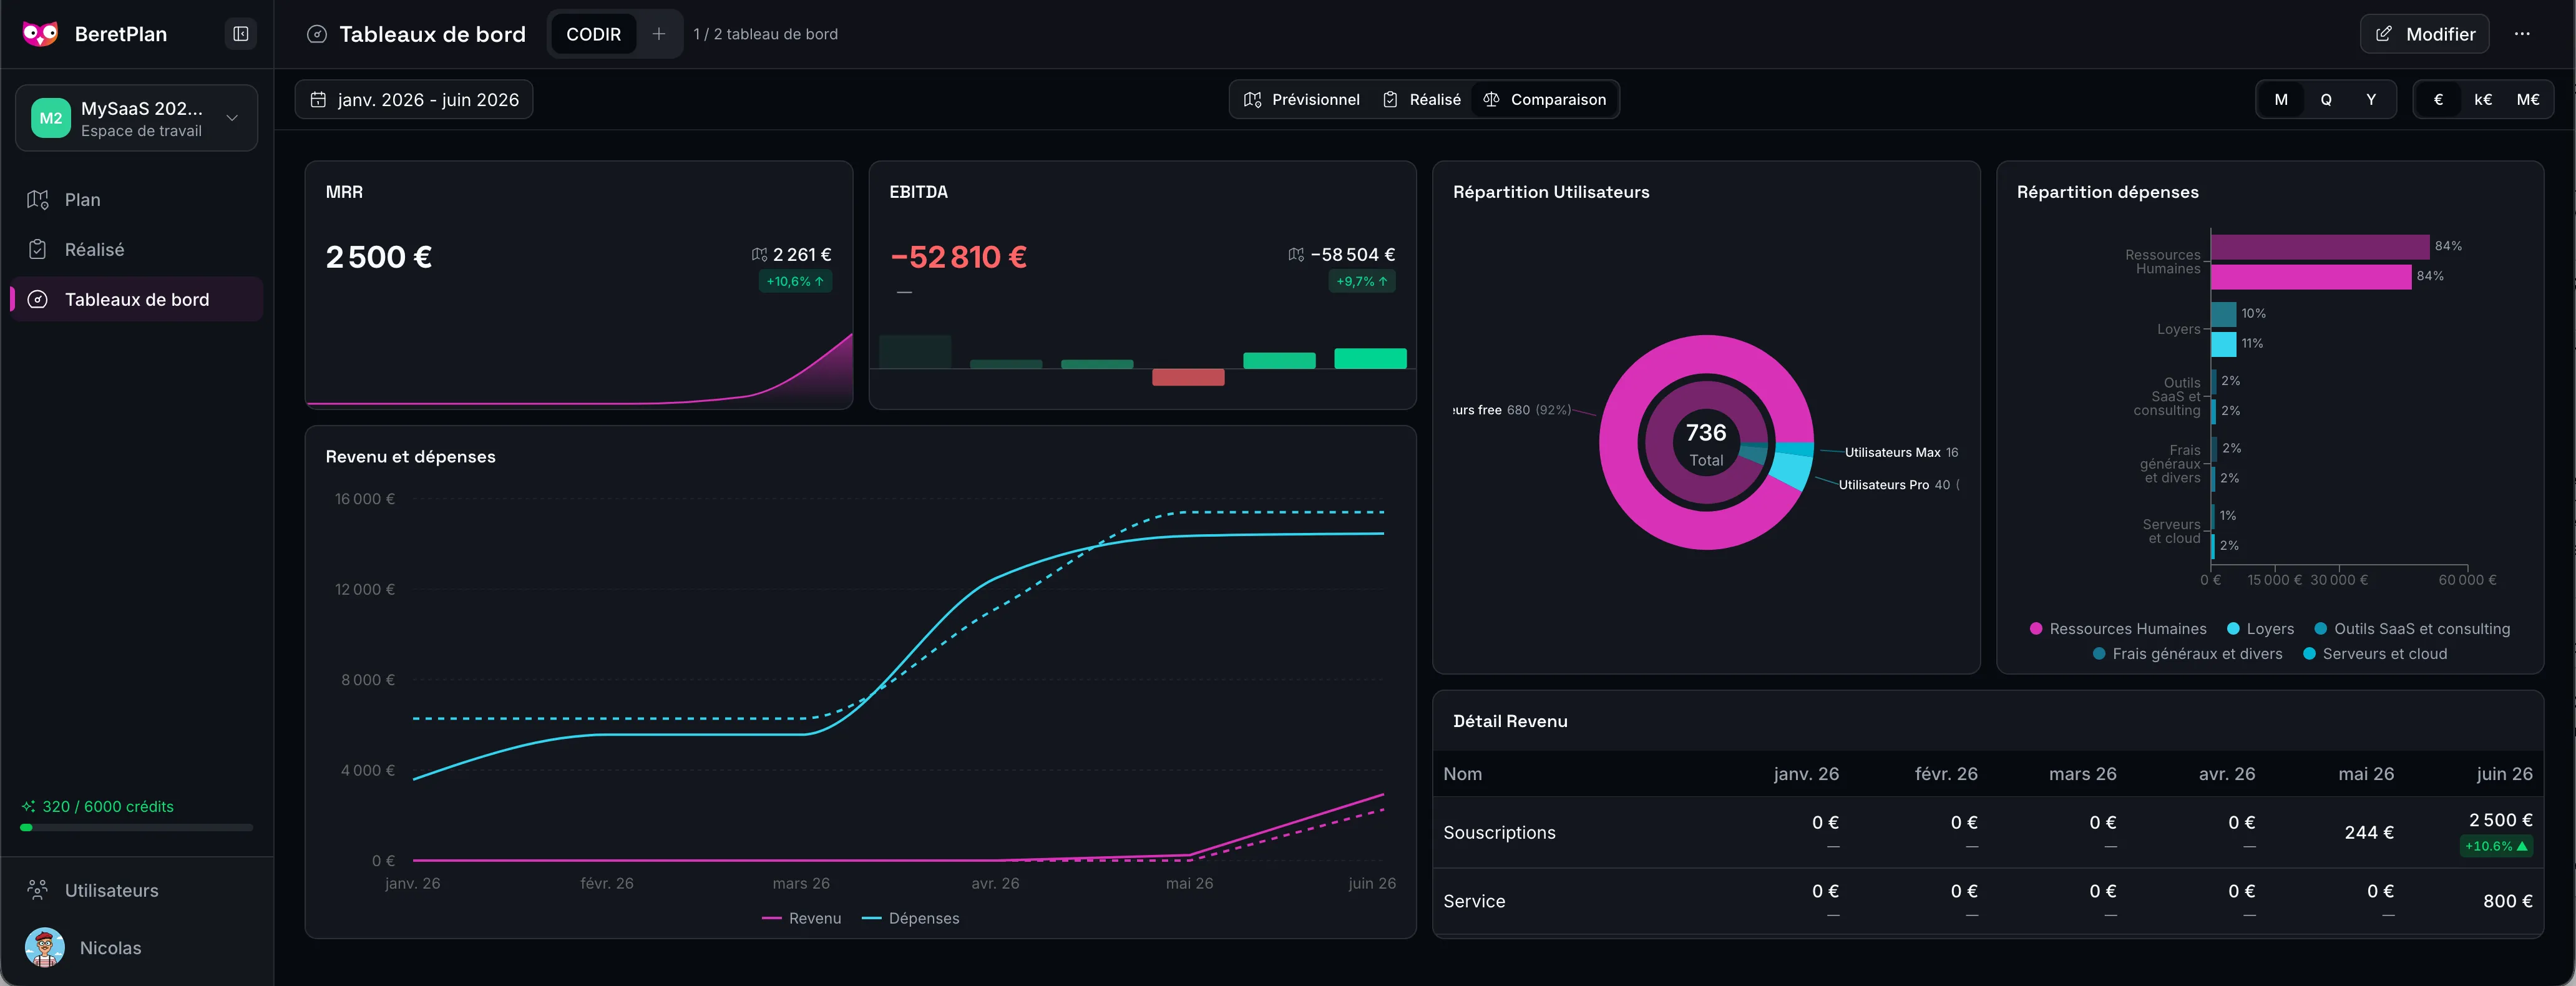Viewport: 2576px width, 986px height.
Task: Open Nicolas profile entry
Action: tap(137, 947)
